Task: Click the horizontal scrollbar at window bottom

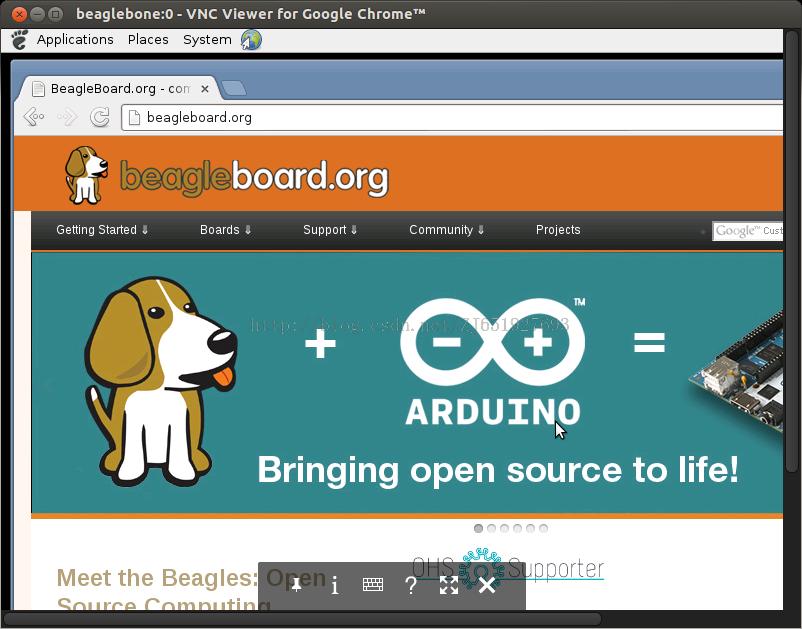Action: (x=302, y=619)
